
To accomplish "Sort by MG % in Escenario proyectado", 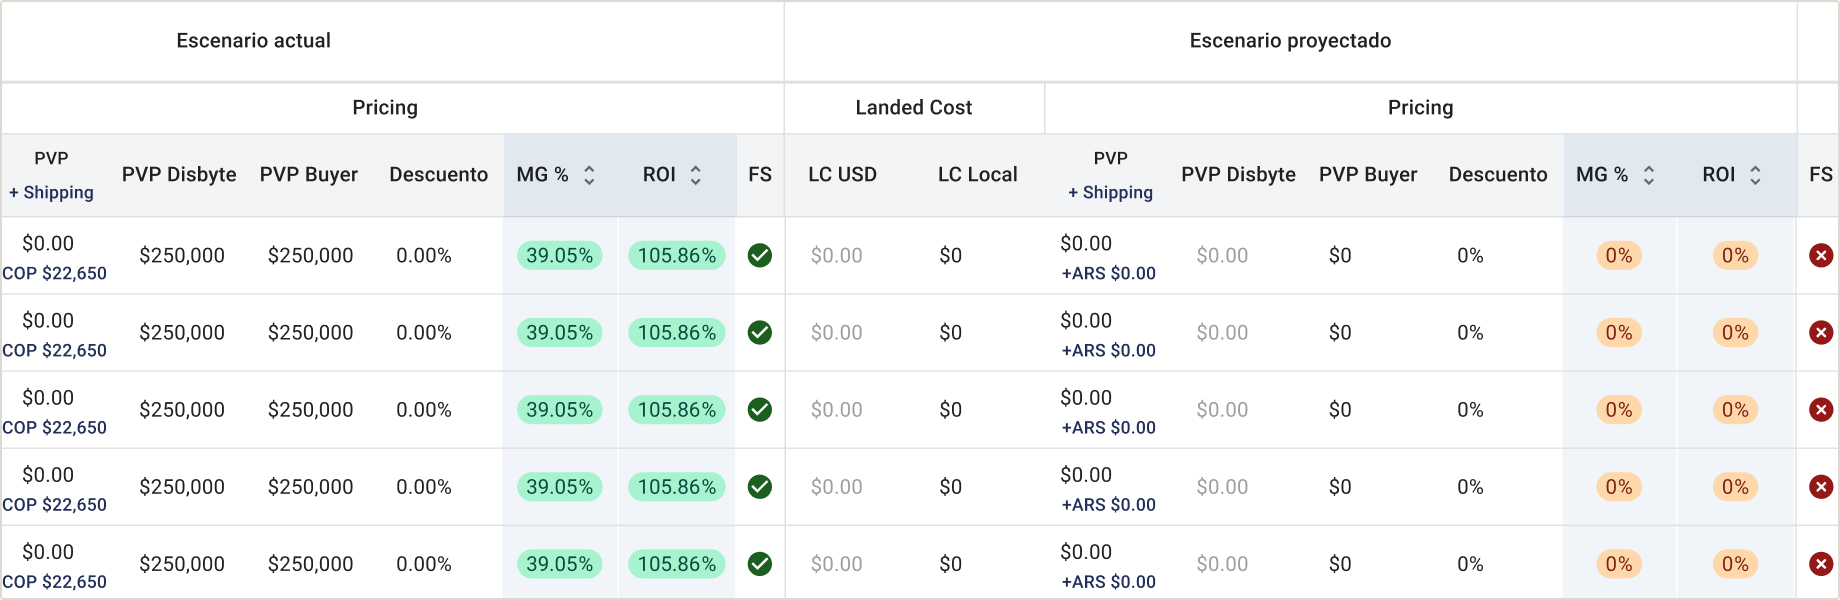I will click(1649, 175).
